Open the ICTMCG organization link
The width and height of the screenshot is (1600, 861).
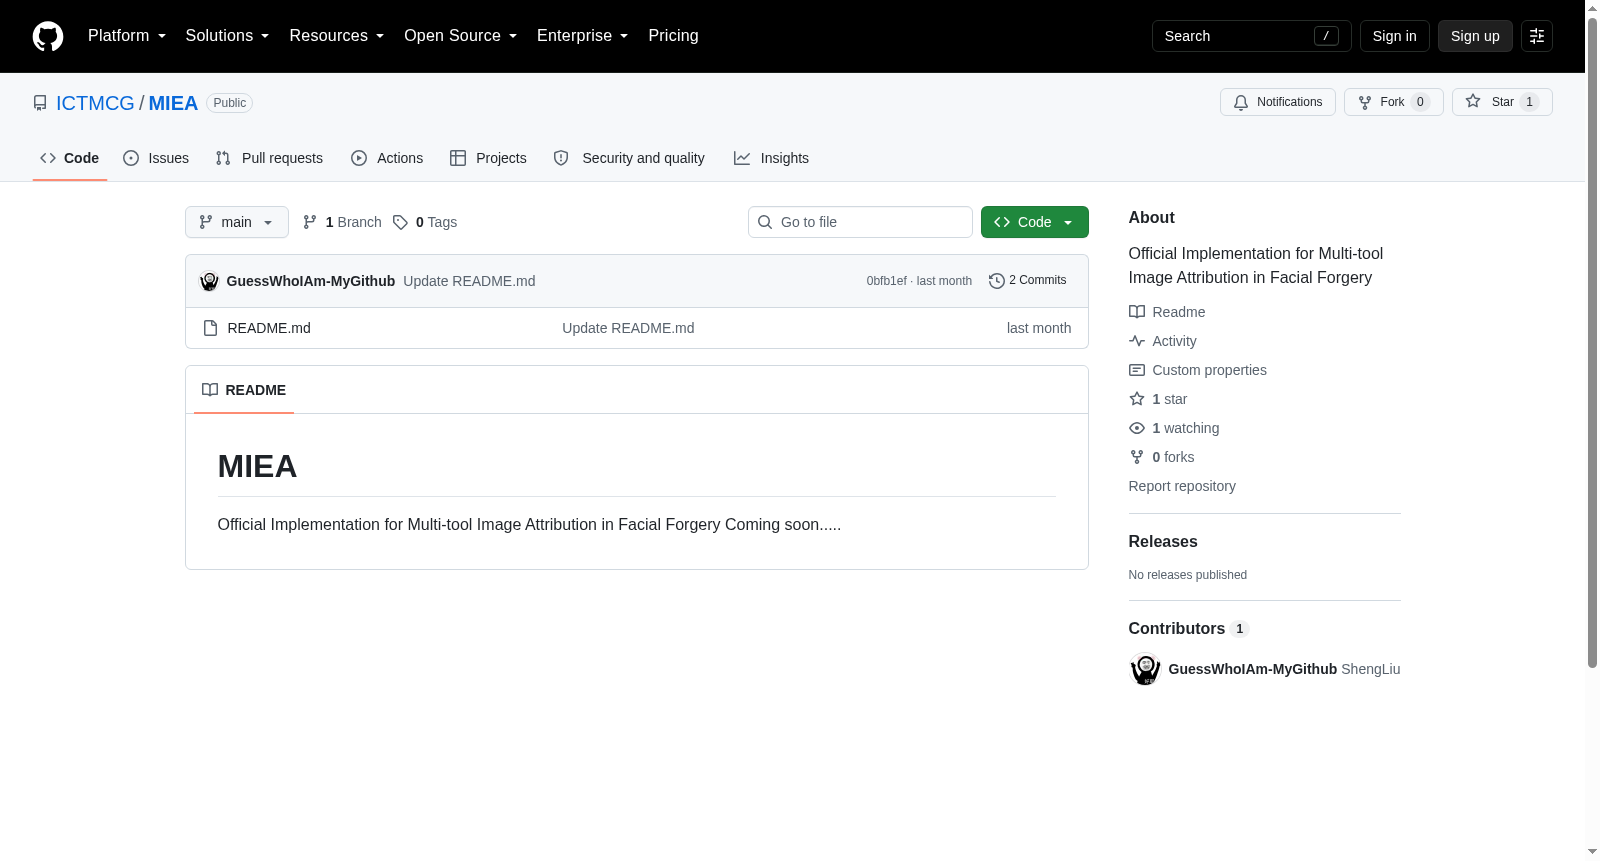[95, 103]
